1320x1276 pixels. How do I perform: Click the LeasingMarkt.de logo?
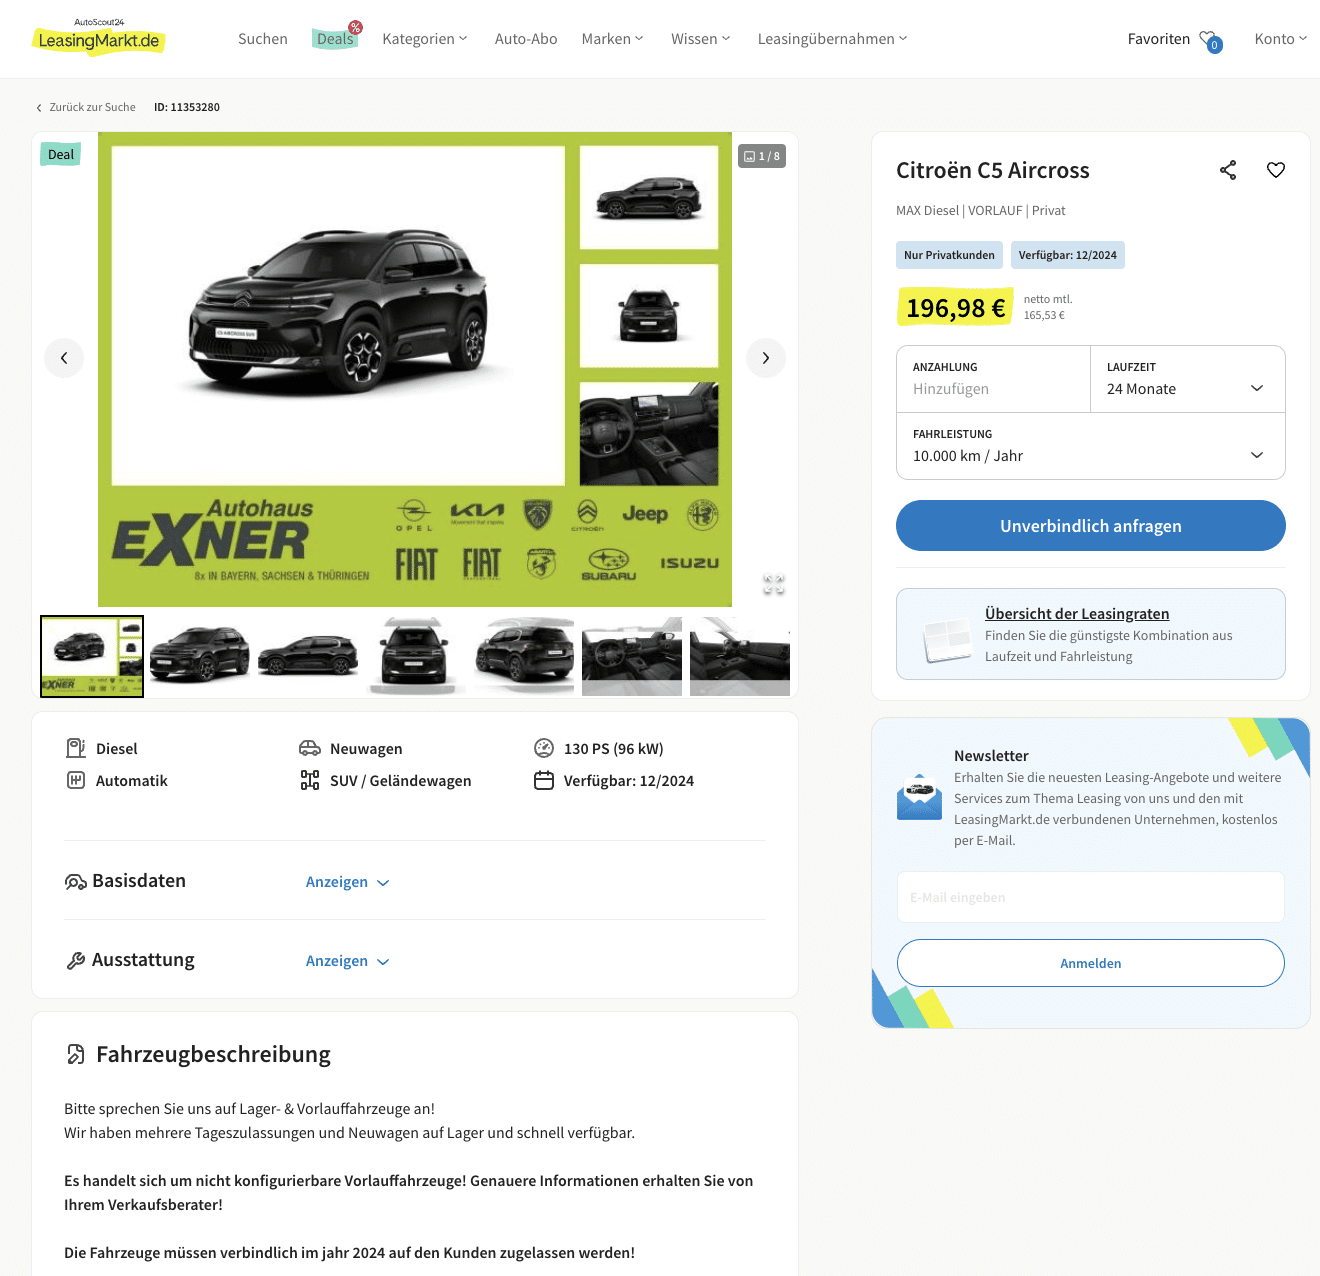[99, 38]
